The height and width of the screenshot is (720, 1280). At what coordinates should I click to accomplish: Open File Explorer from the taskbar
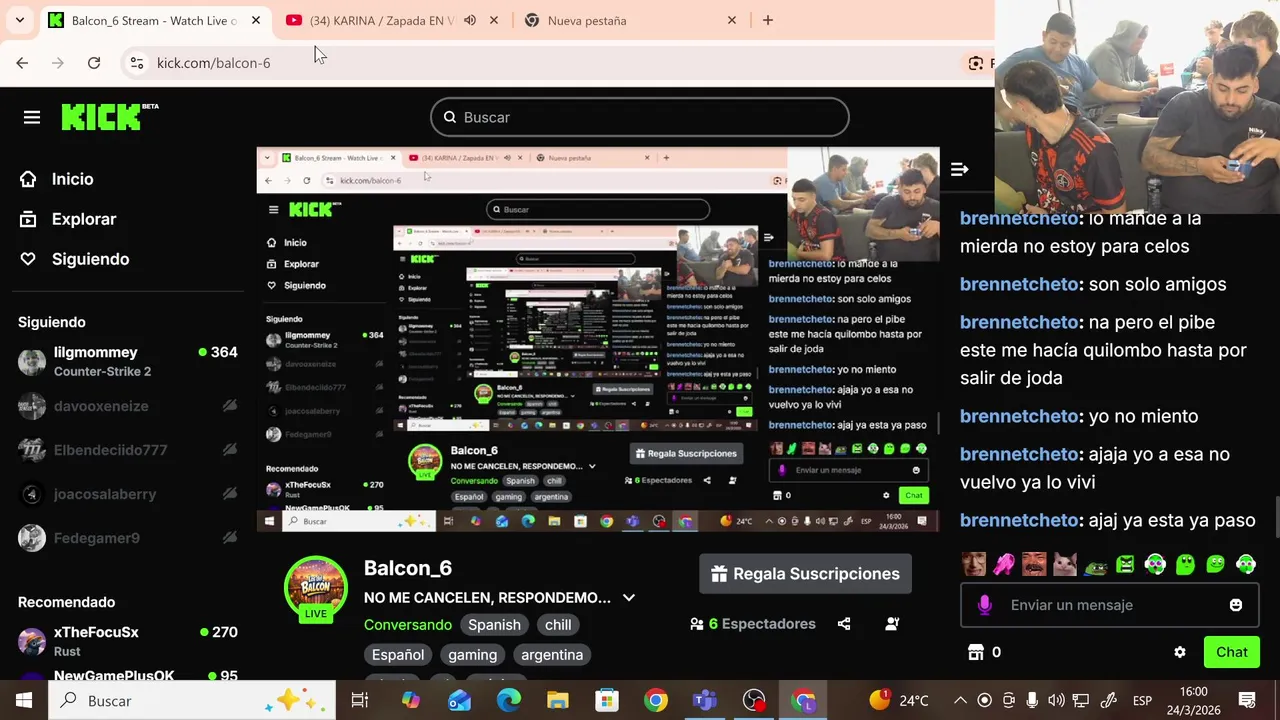coord(558,700)
